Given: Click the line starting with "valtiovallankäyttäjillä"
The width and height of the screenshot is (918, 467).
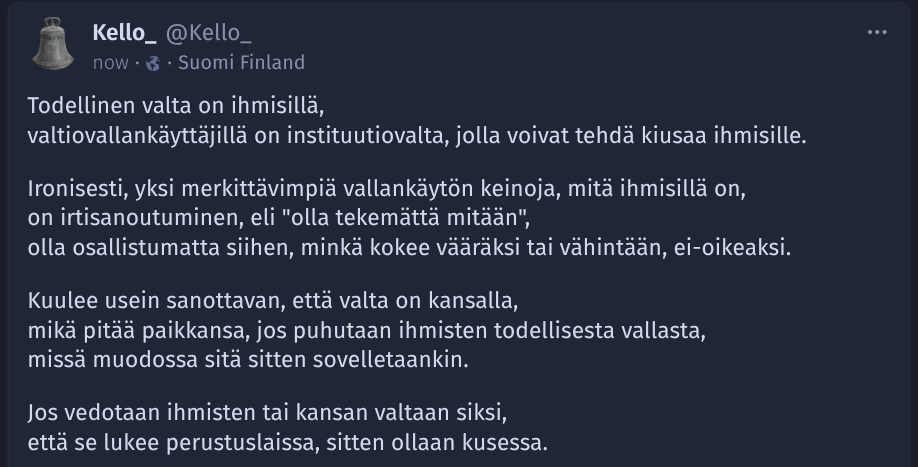Looking at the screenshot, I should point(417,136).
